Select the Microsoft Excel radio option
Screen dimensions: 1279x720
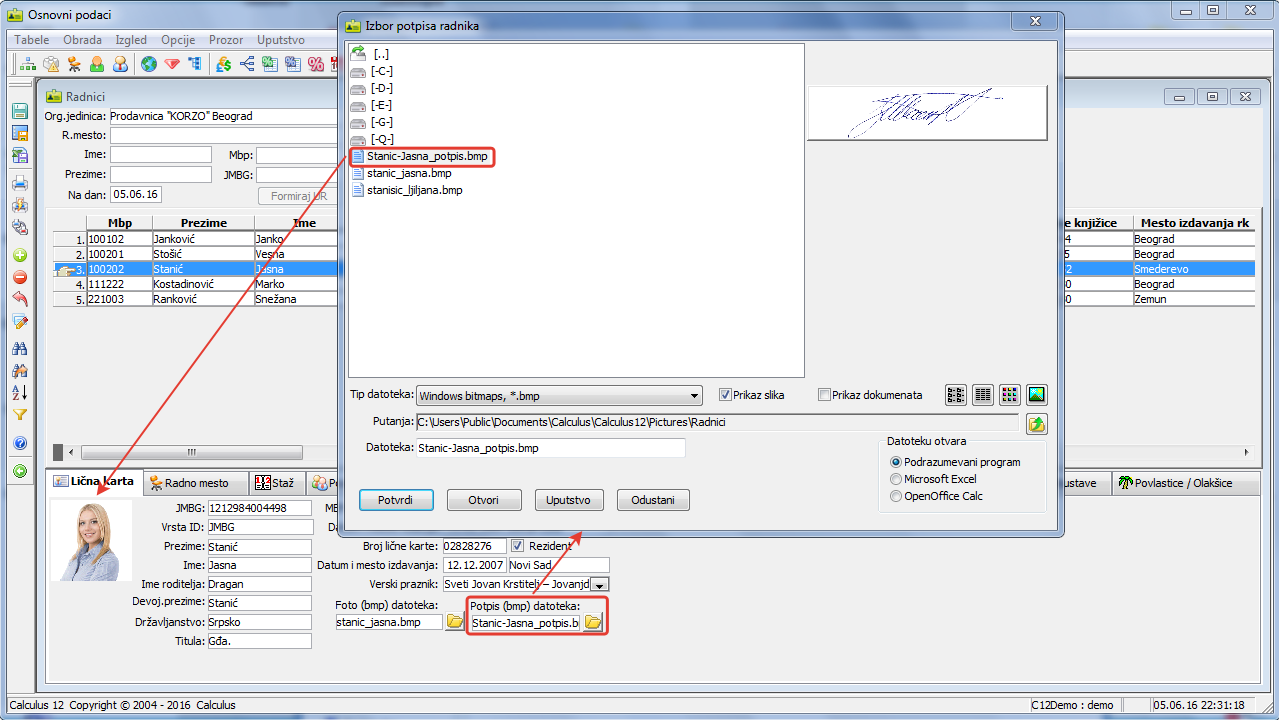click(x=896, y=479)
